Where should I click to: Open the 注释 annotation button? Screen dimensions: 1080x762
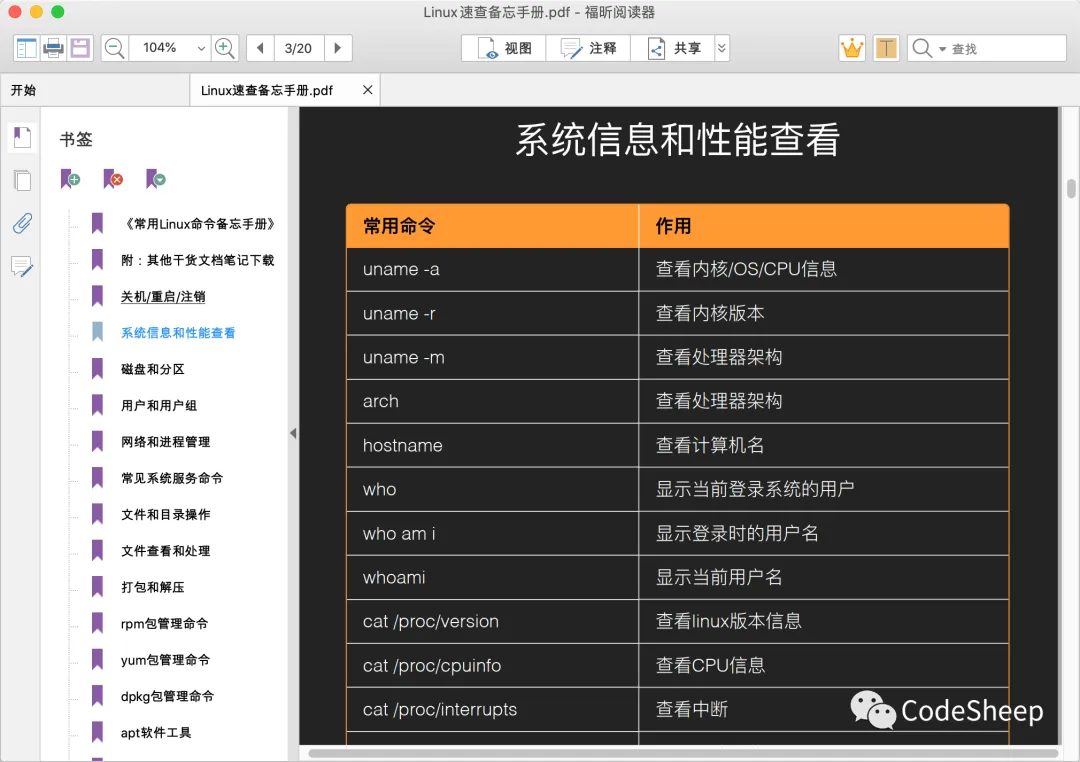[x=588, y=48]
